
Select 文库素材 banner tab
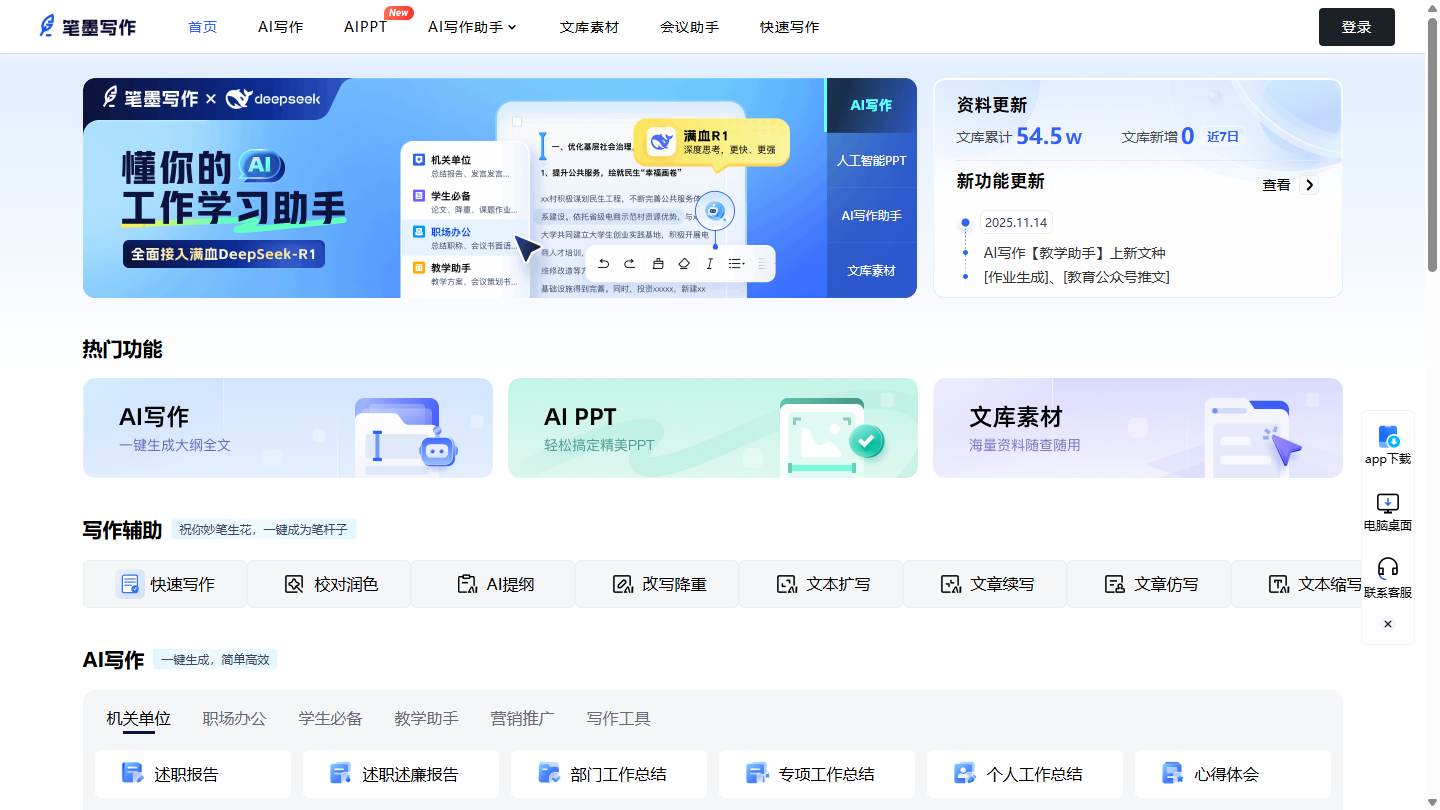(872, 270)
